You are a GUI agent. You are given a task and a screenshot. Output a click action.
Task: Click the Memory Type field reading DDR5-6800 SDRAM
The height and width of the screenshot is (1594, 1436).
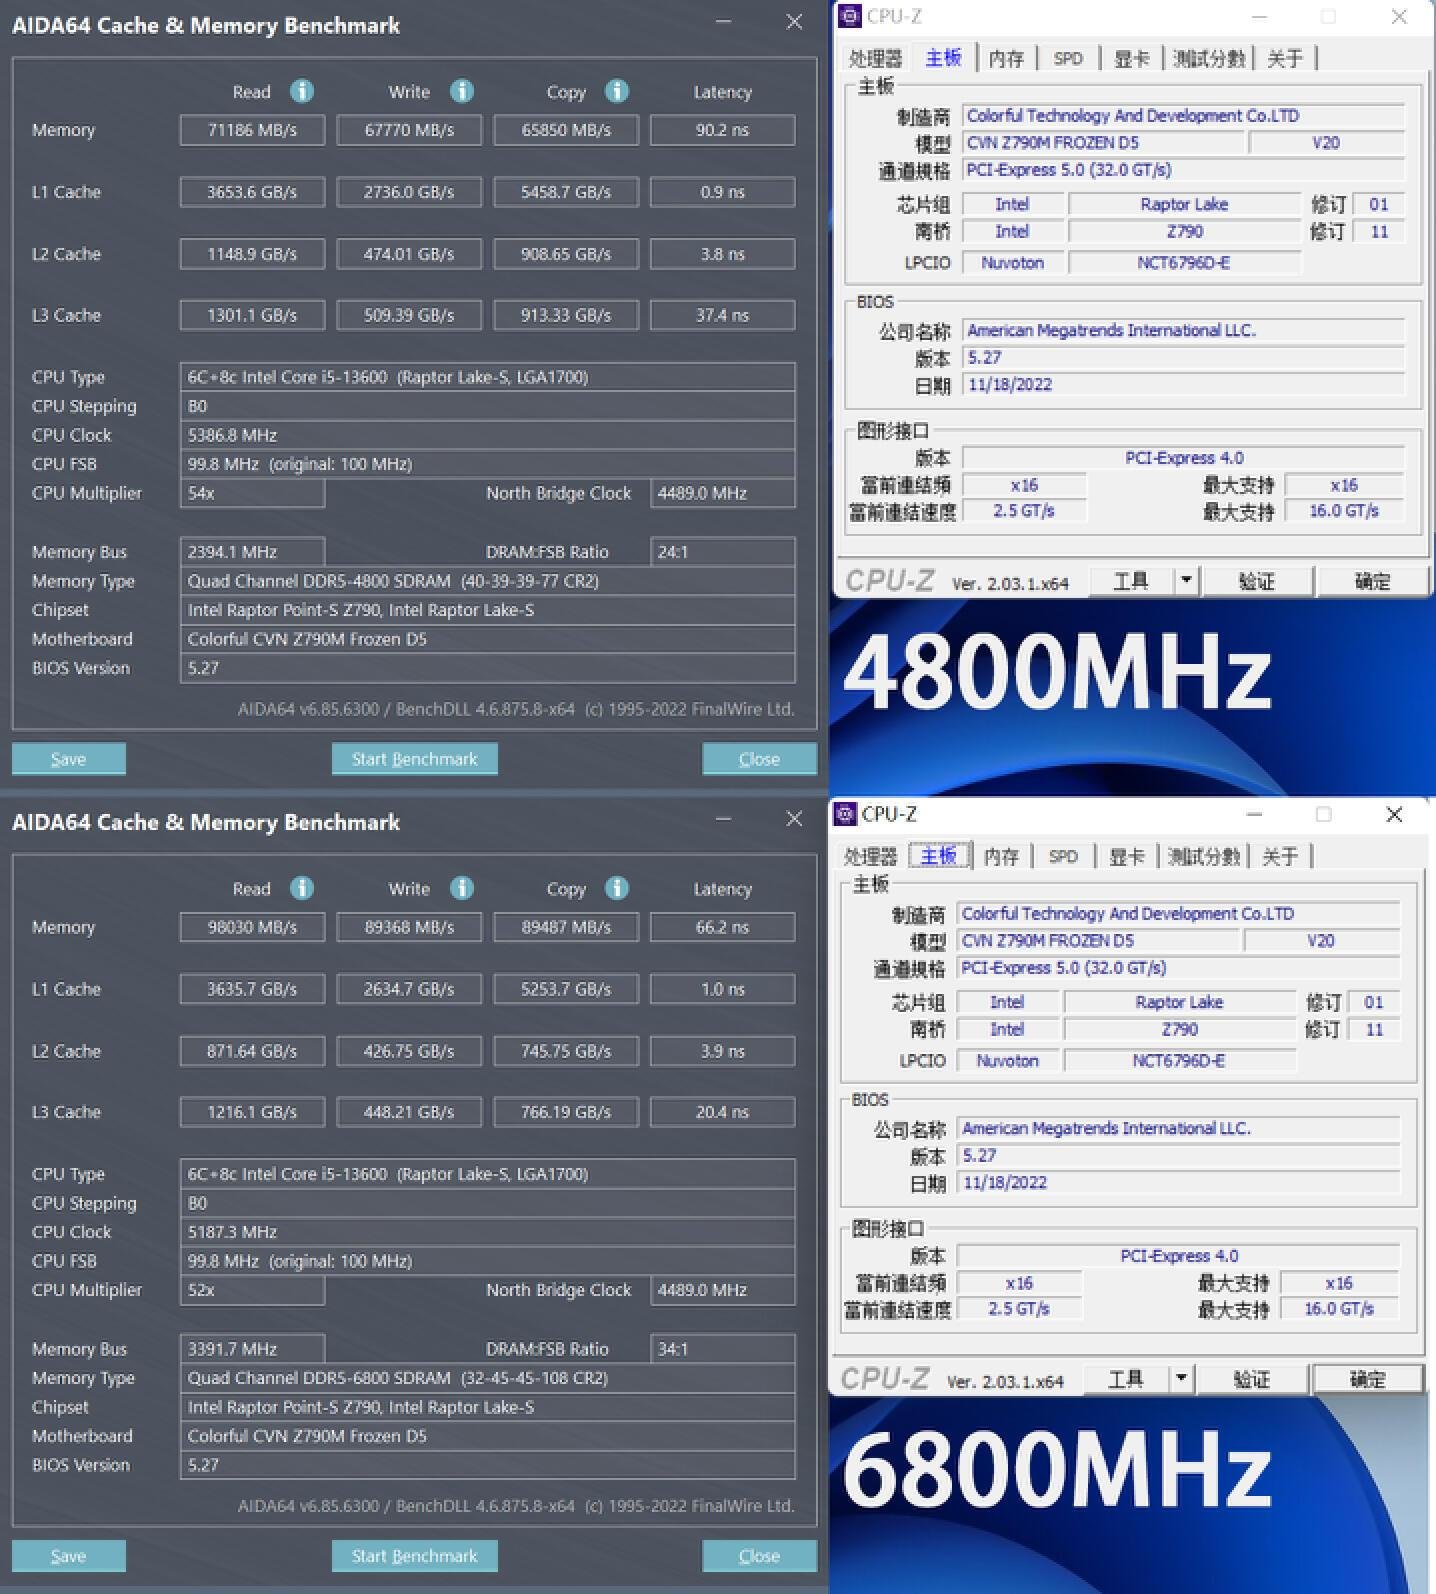(x=488, y=1378)
